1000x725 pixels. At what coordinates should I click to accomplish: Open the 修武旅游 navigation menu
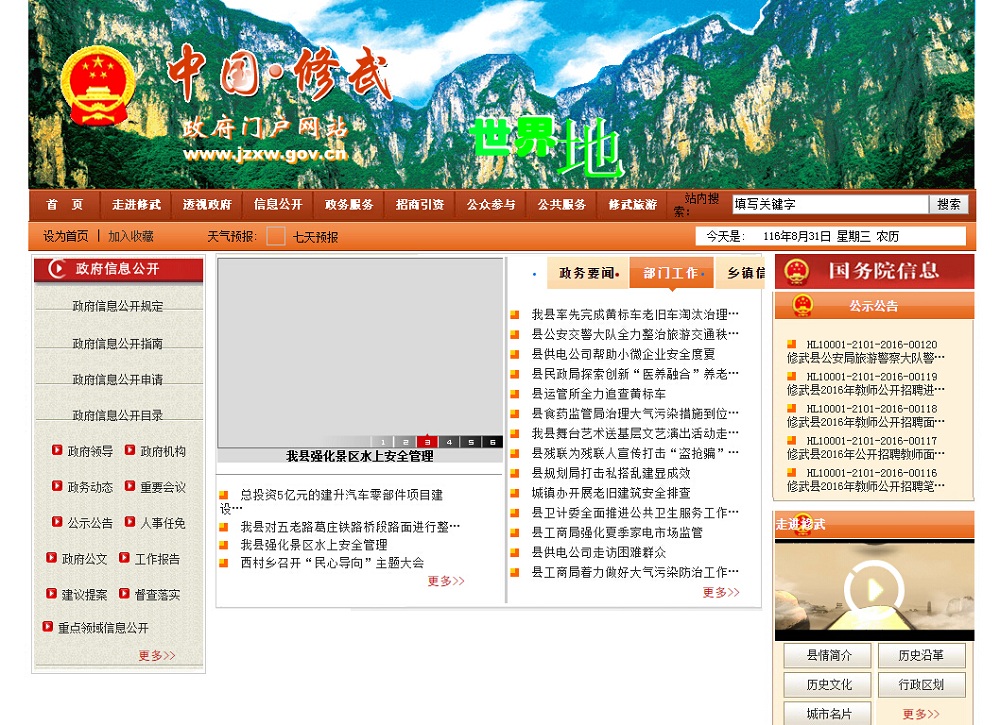(x=632, y=205)
